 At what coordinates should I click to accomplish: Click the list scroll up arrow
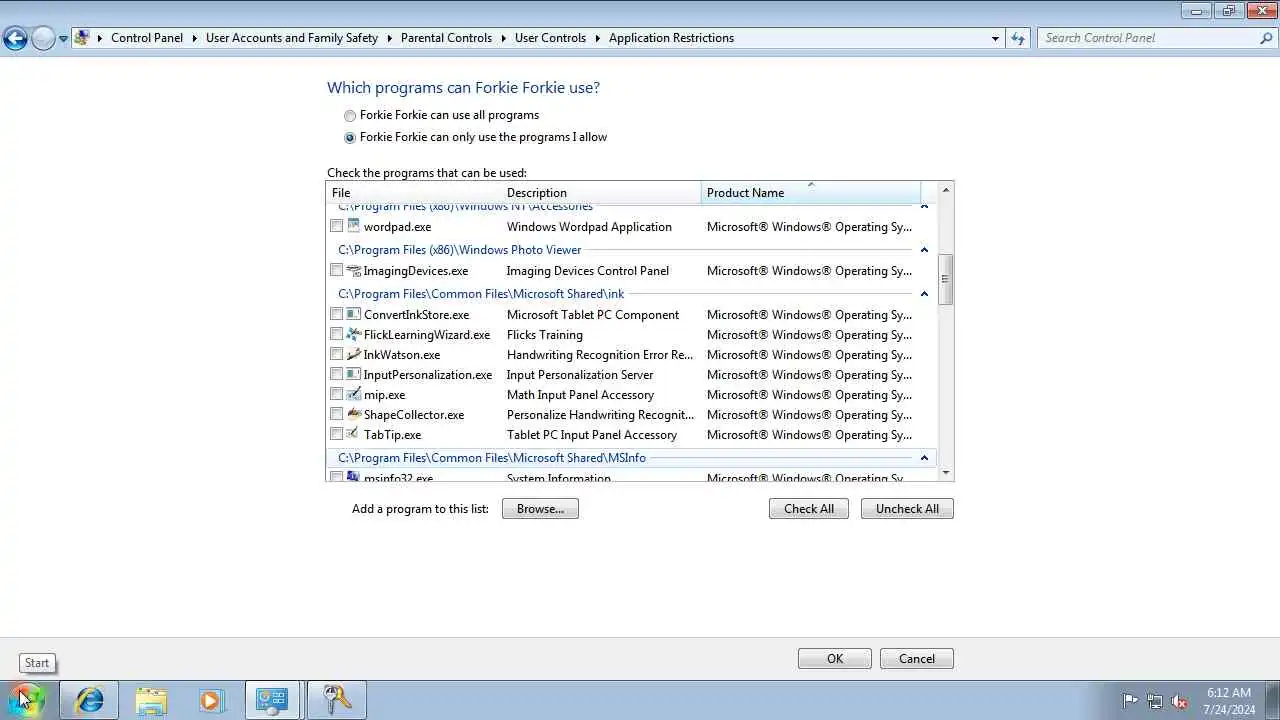(x=945, y=190)
